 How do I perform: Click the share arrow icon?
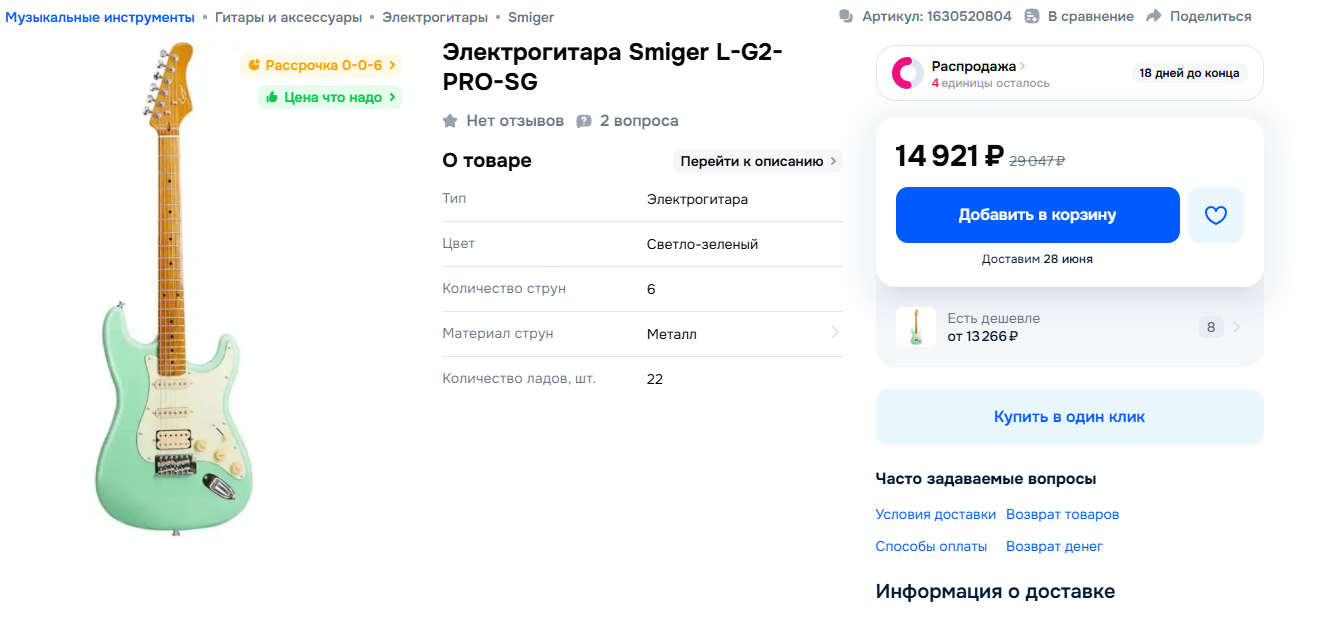(1154, 16)
